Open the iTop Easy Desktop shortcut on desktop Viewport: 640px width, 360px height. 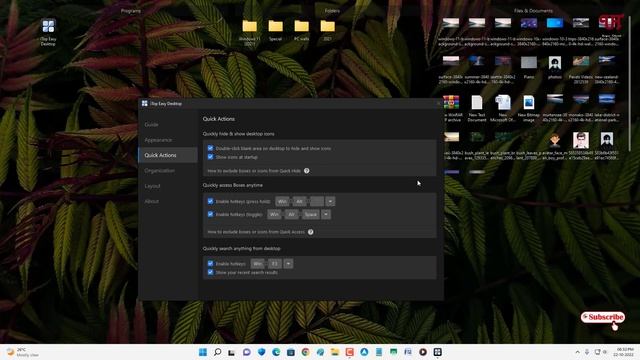(48, 31)
